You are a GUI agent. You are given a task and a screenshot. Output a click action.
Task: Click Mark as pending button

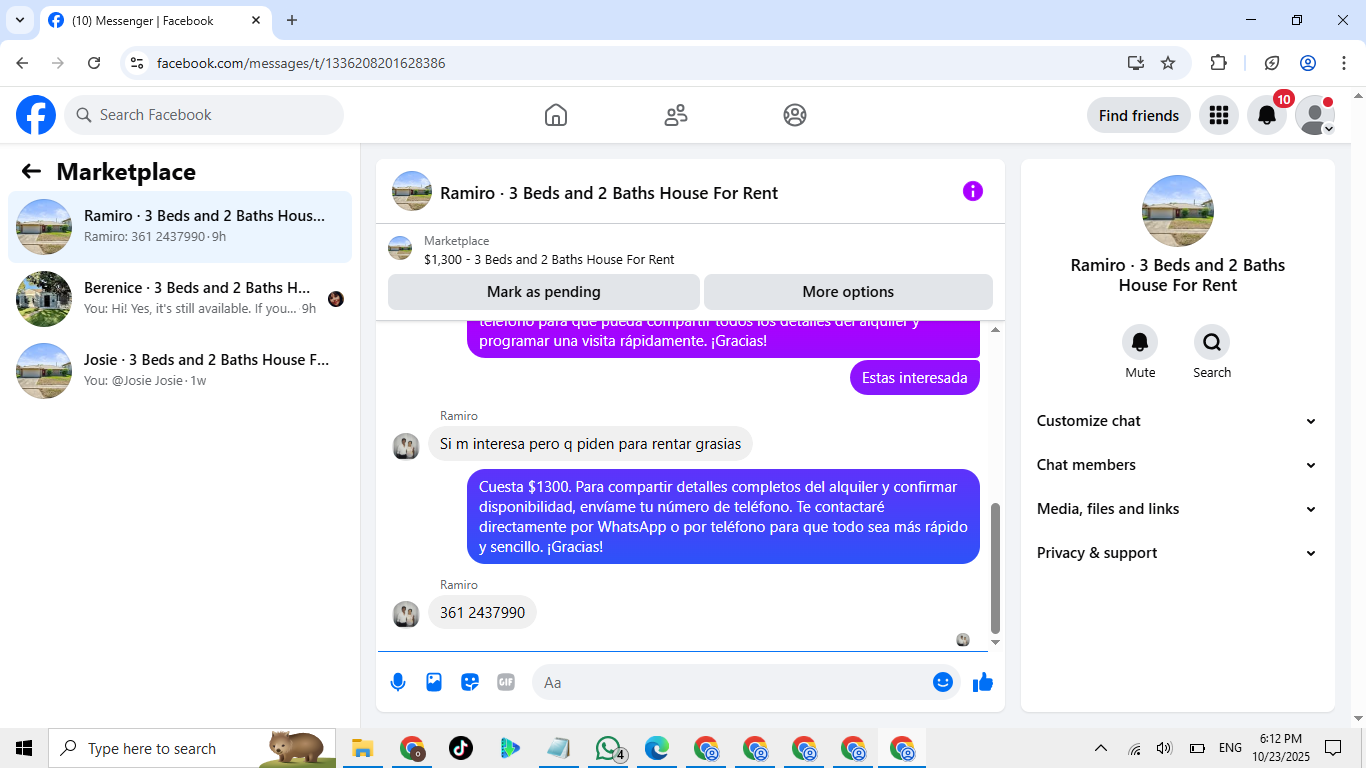click(544, 292)
